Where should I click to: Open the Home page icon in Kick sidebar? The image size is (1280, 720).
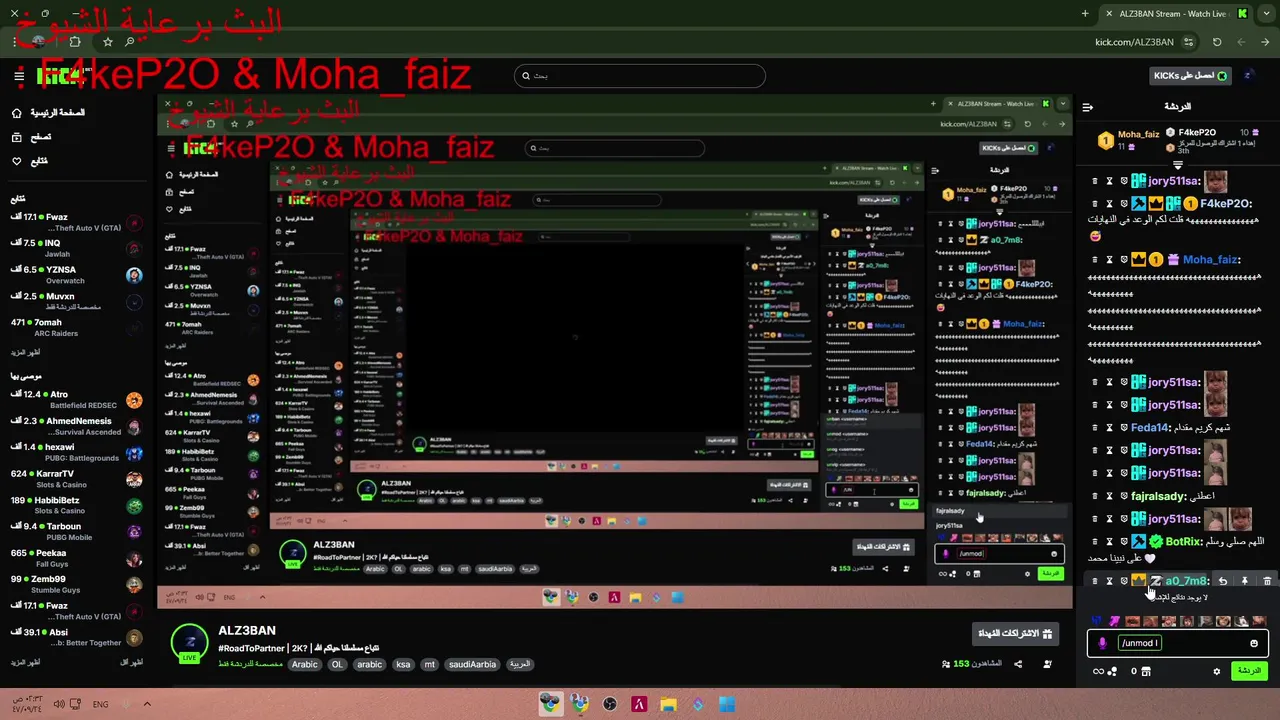16,113
